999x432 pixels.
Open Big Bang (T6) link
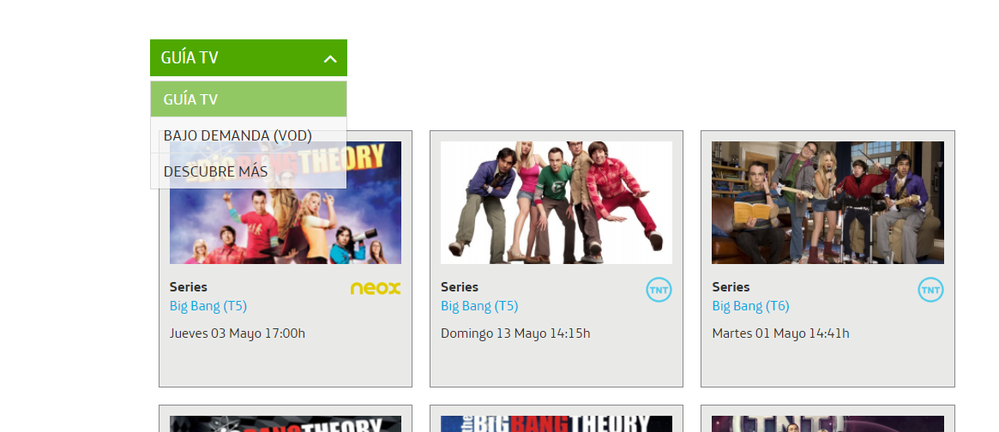pos(751,306)
